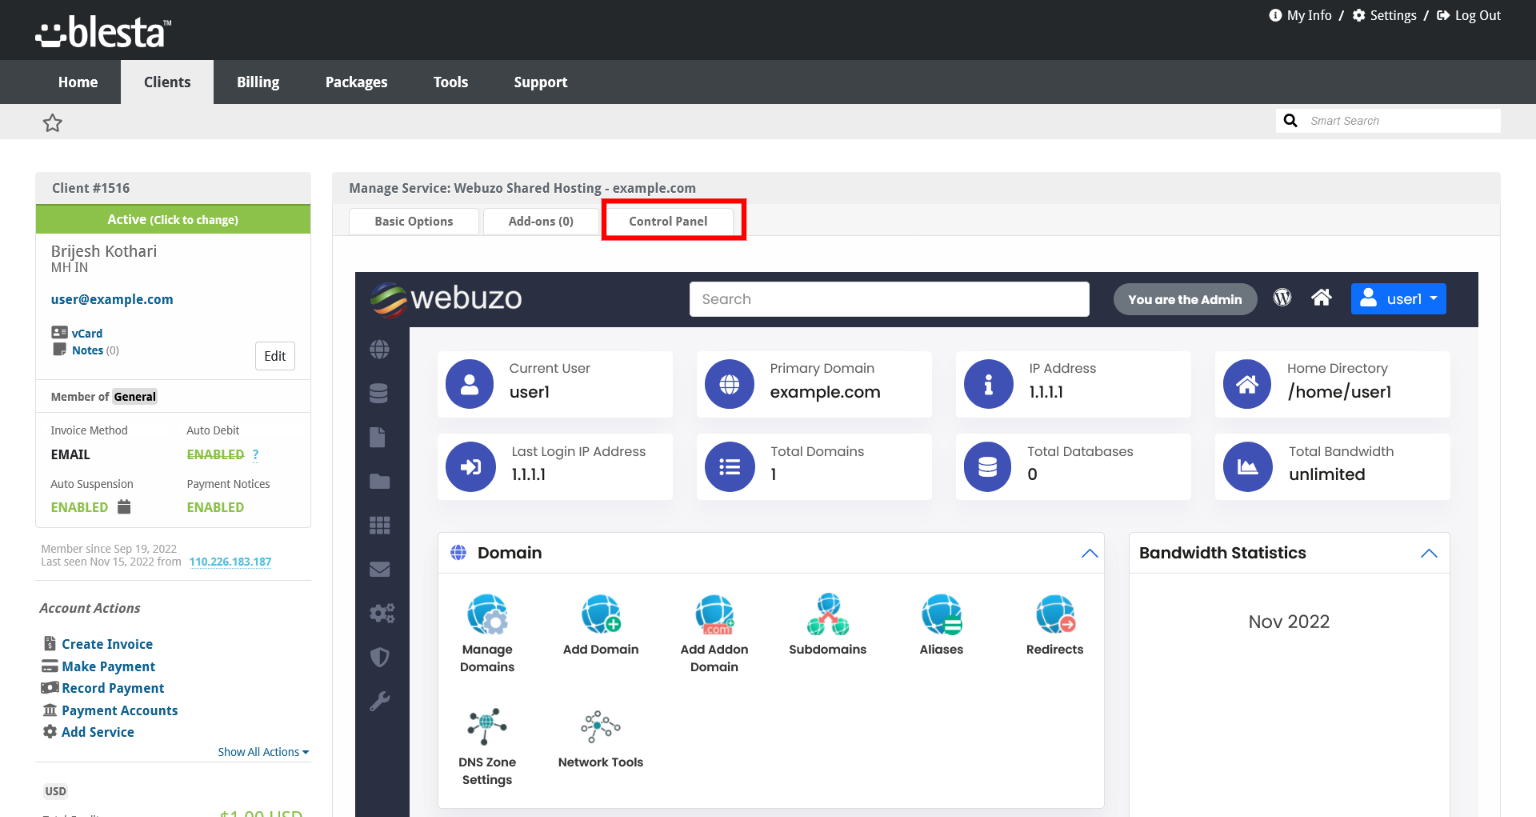
Task: Click the Smart Search field
Action: (1400, 121)
